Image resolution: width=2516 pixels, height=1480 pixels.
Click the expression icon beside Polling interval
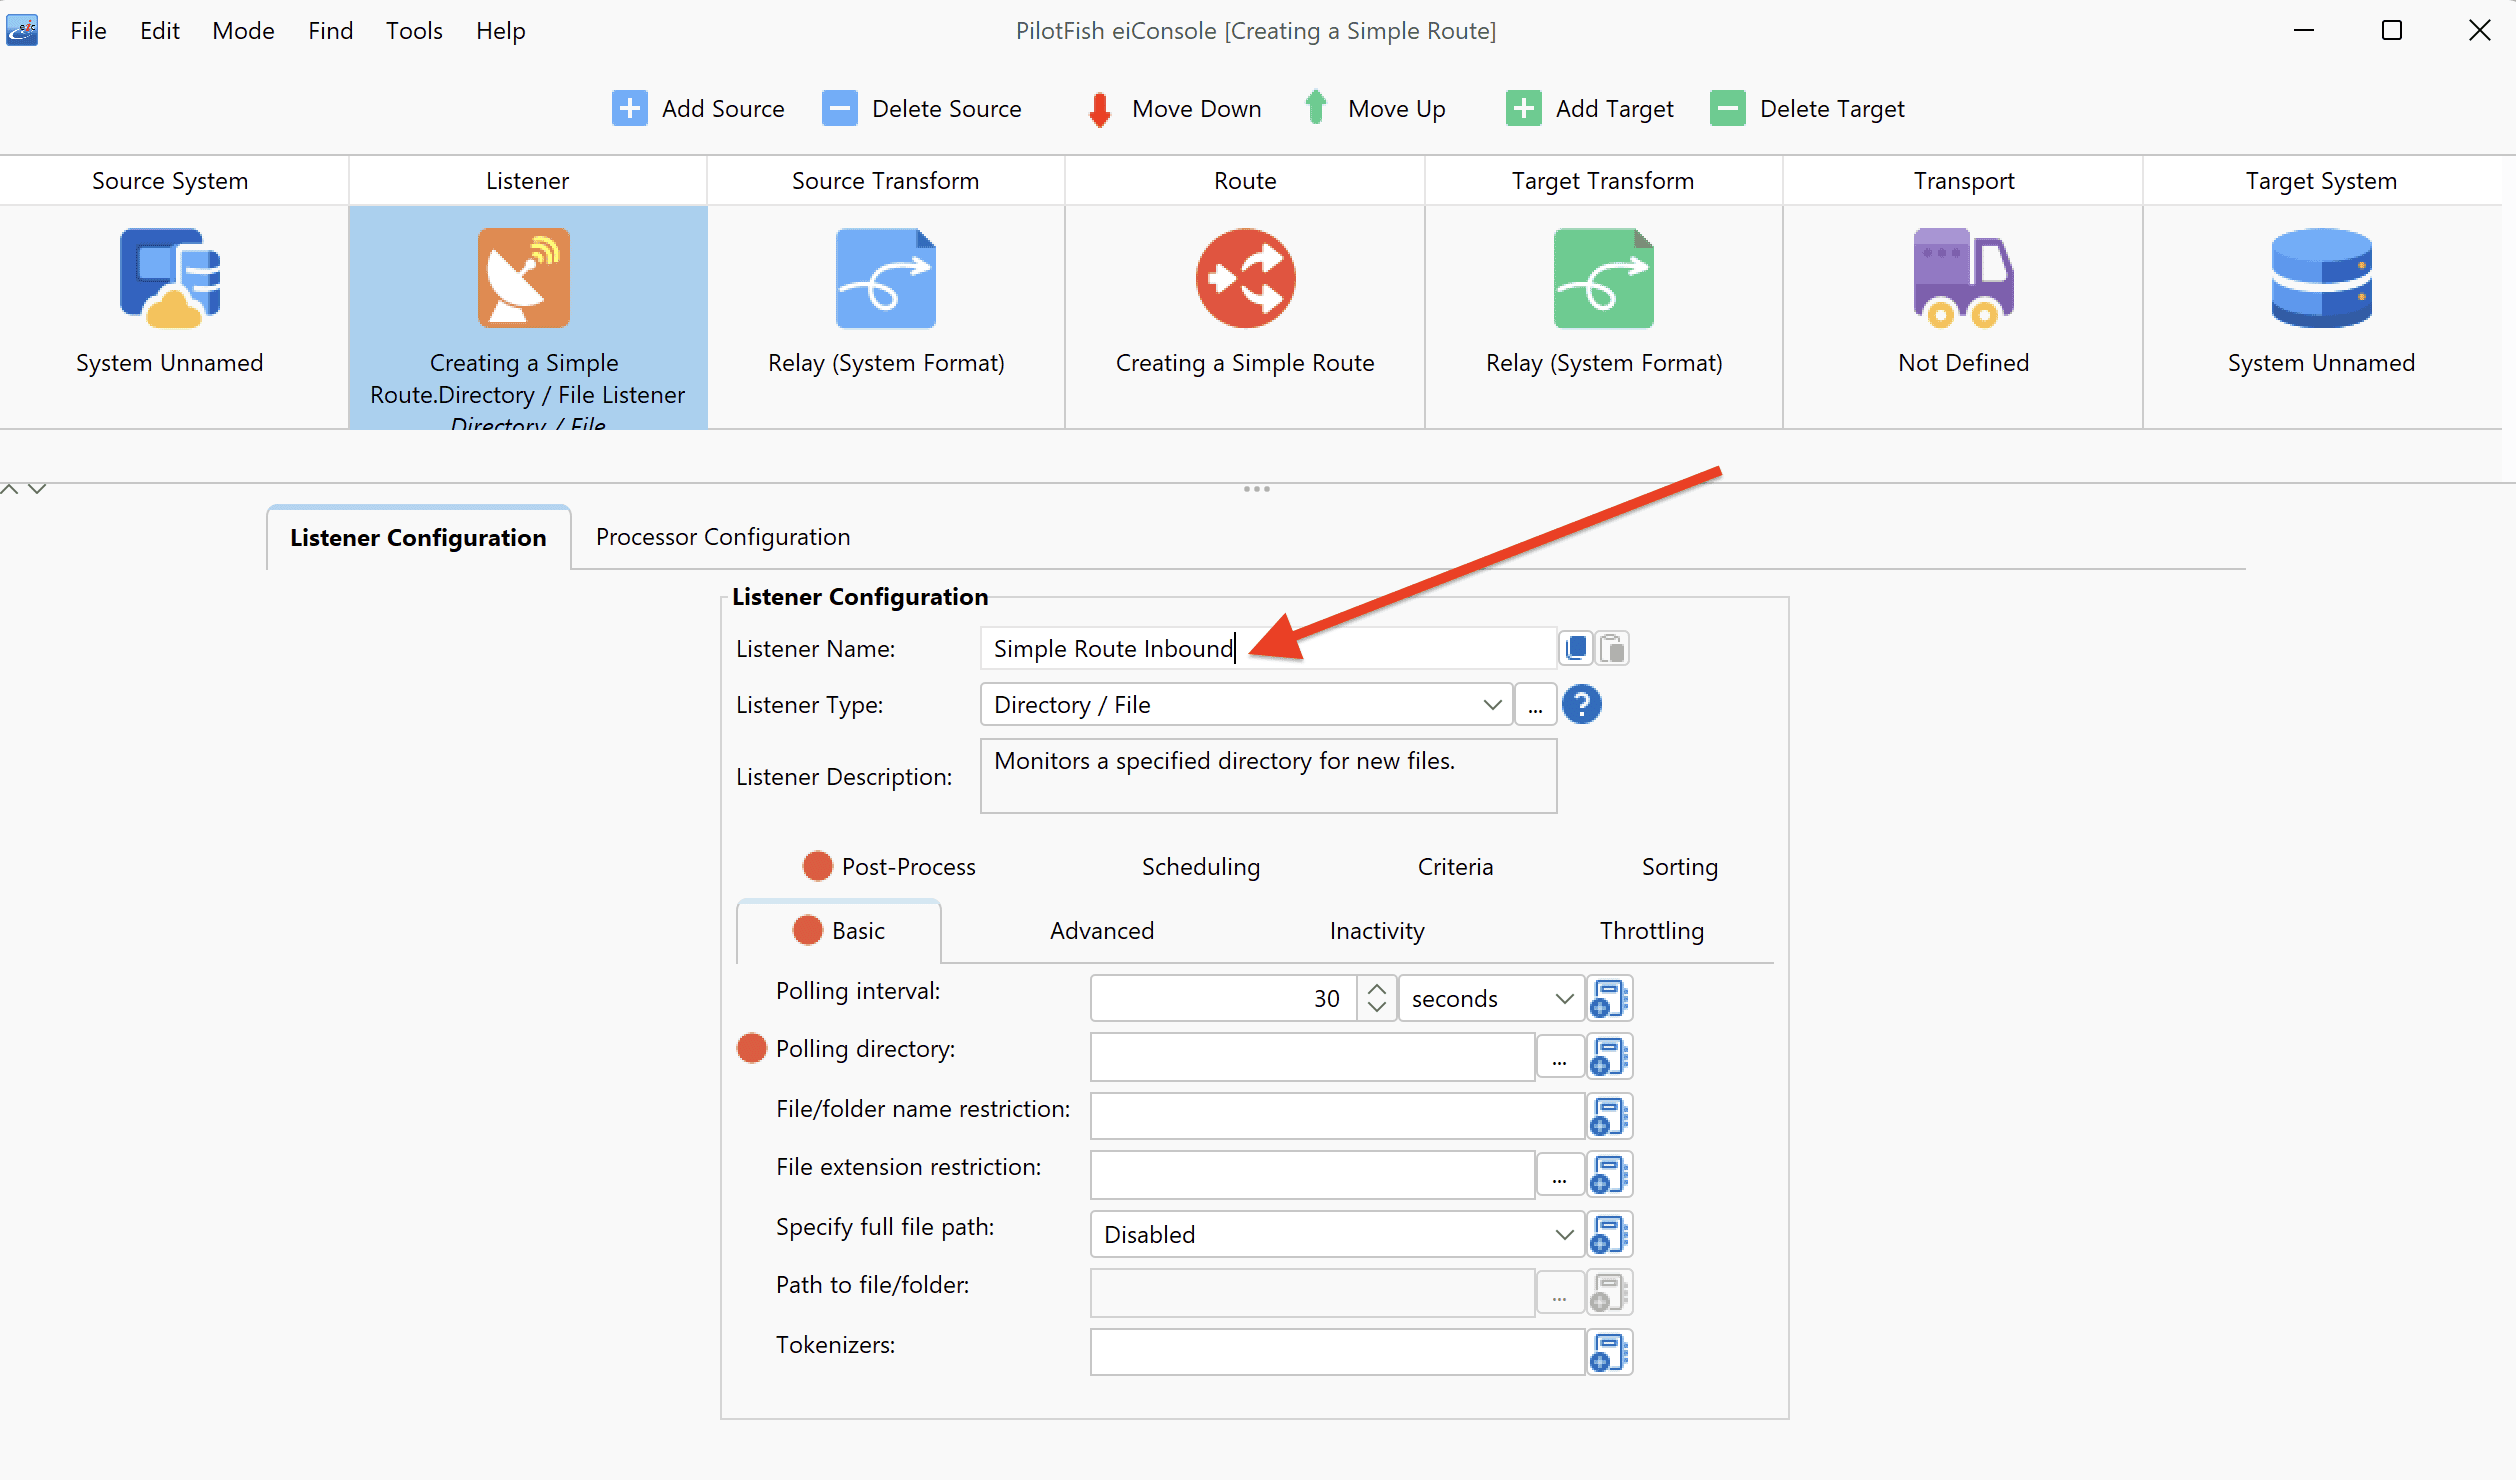1609,998
